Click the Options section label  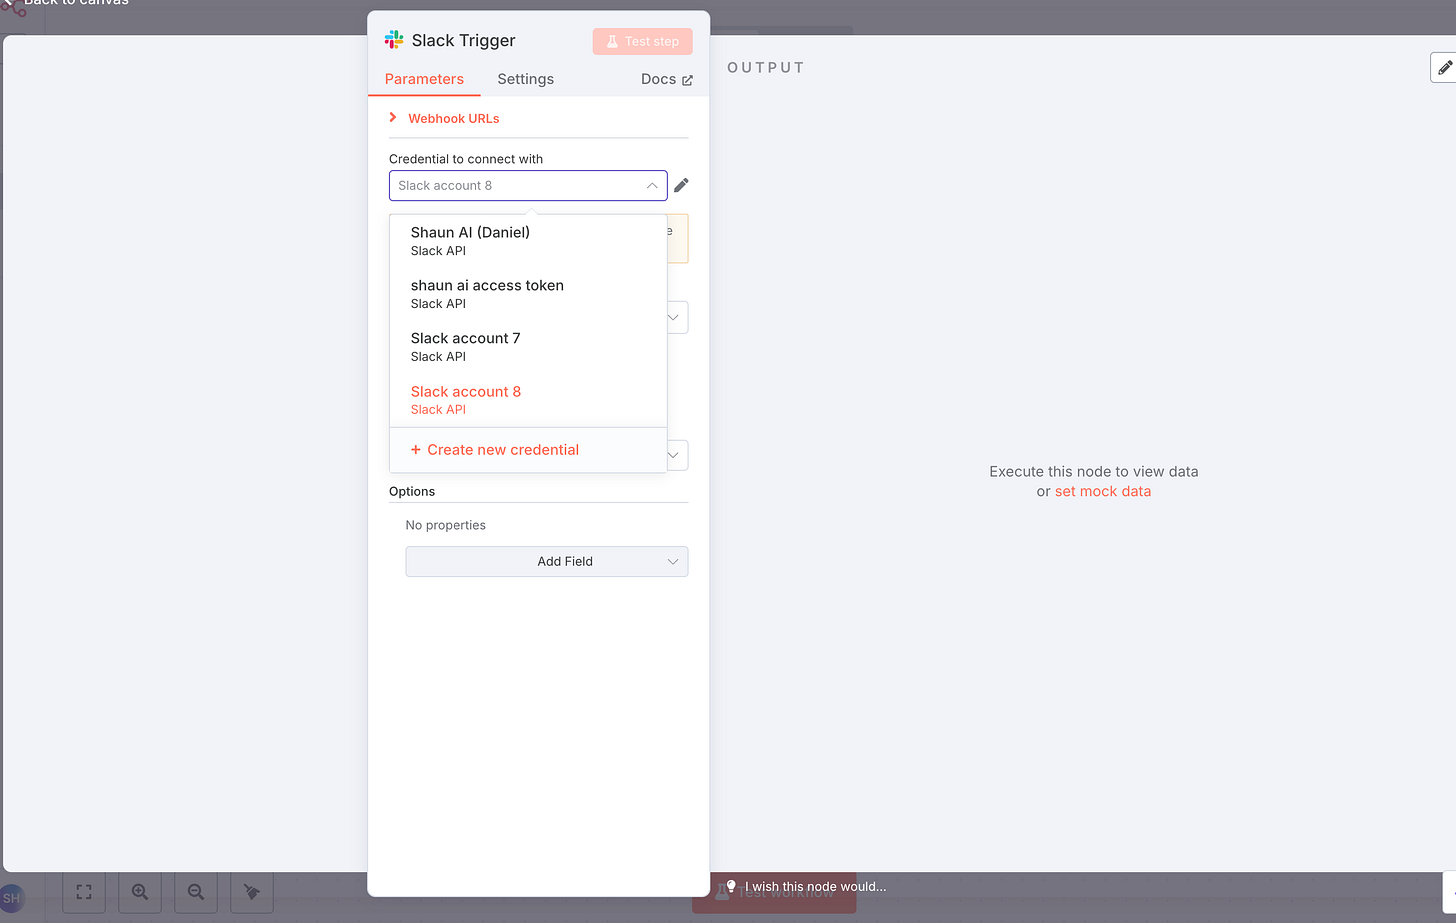pyautogui.click(x=412, y=491)
